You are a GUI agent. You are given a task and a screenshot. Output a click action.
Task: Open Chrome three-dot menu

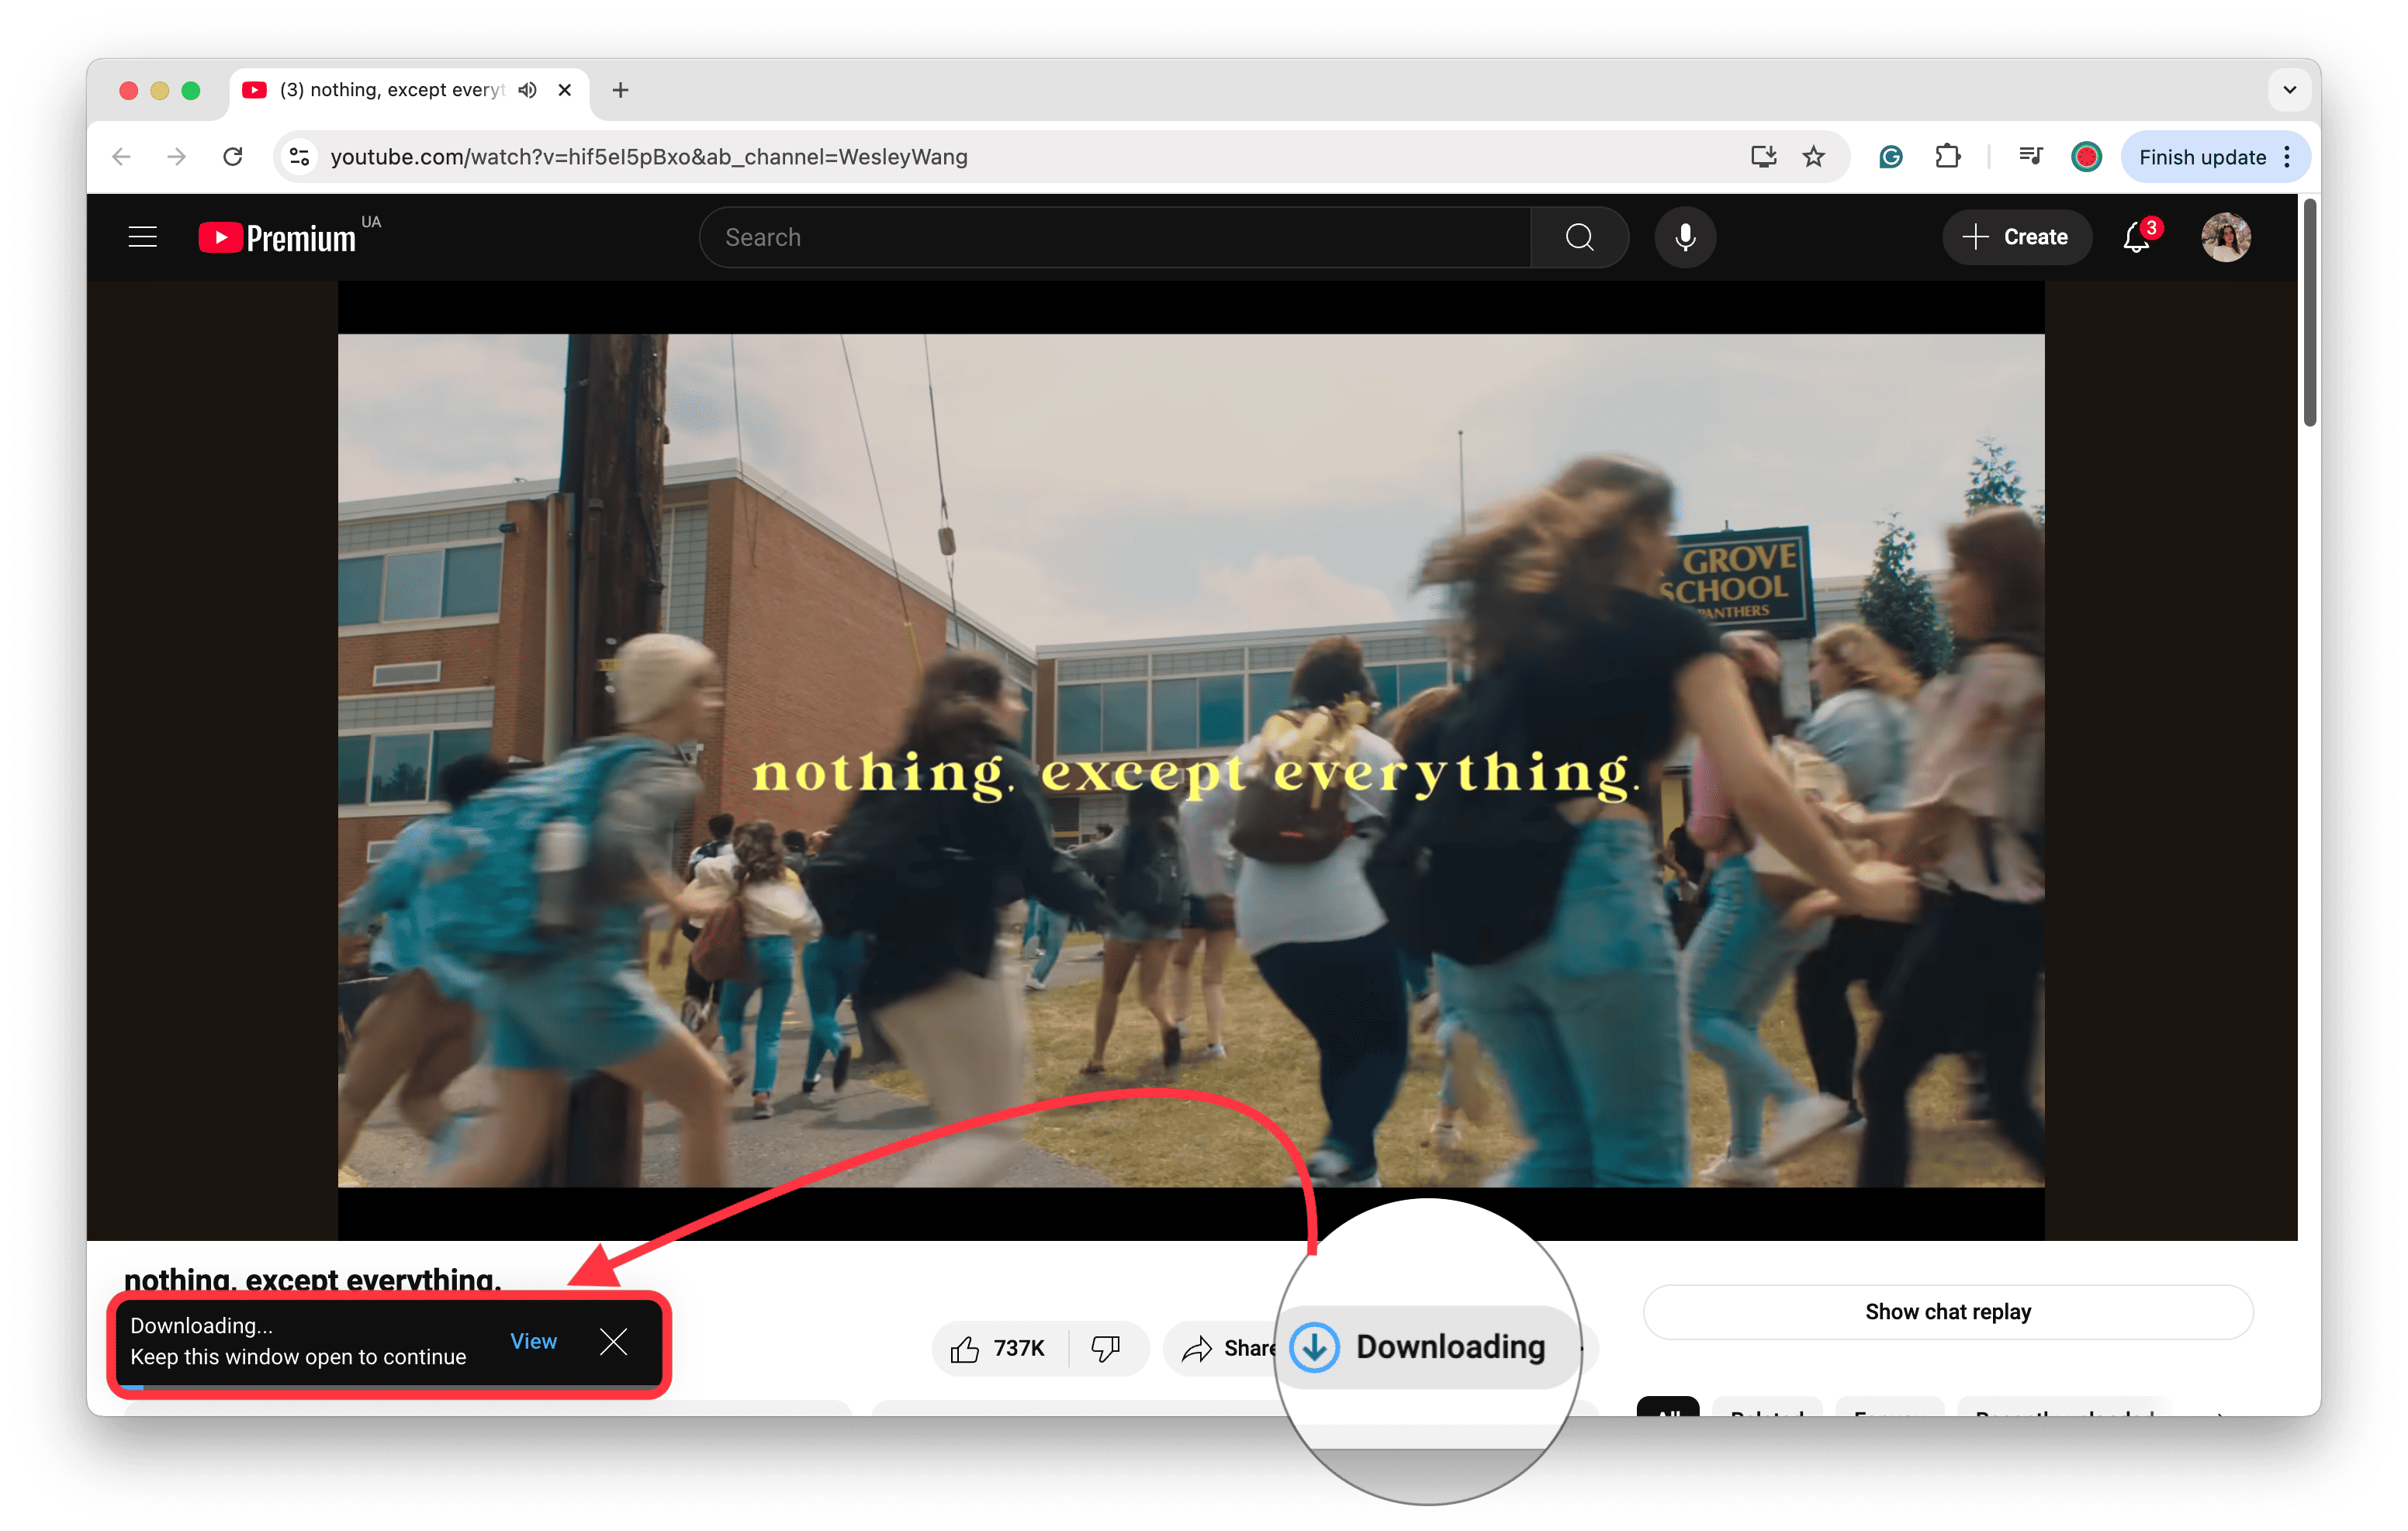[x=2287, y=157]
